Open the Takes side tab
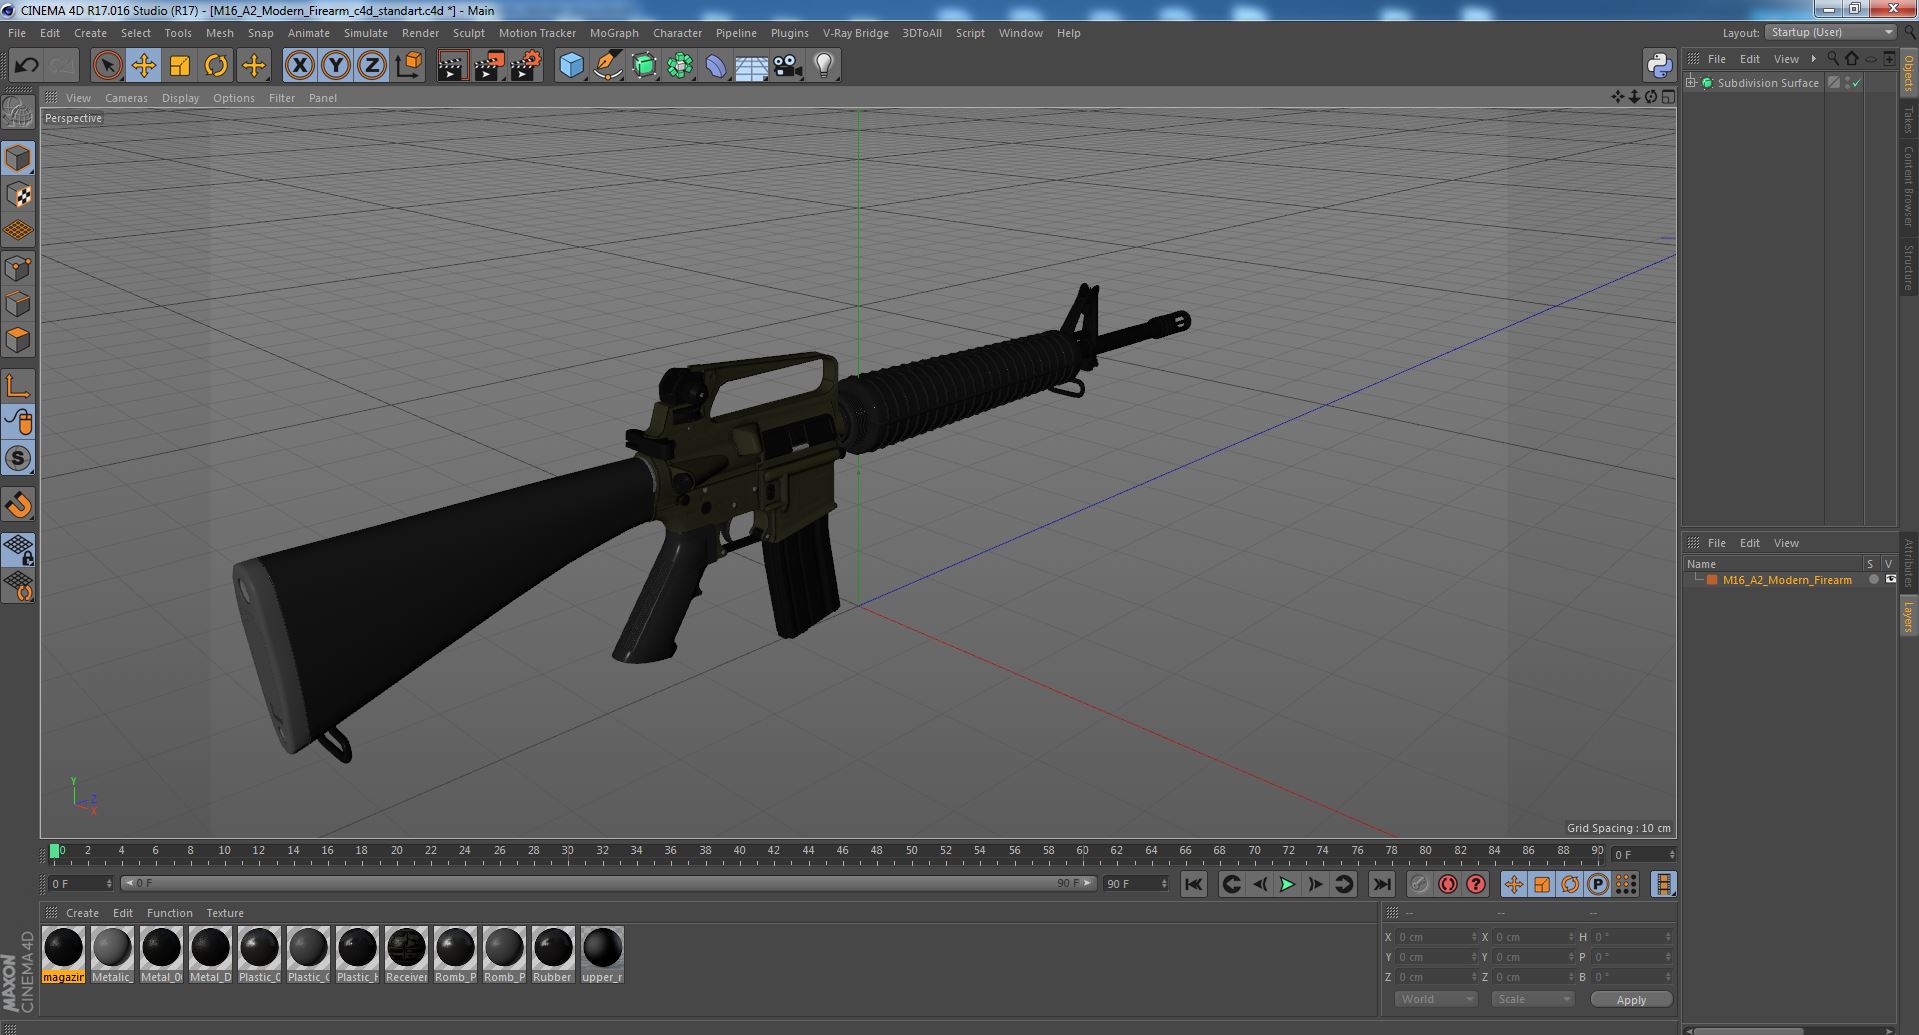1919x1035 pixels. (1908, 119)
